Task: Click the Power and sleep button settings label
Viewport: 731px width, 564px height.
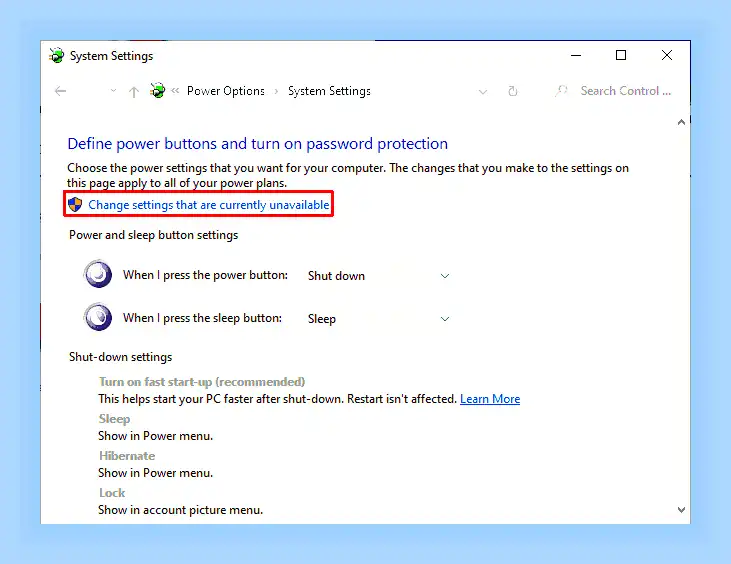Action: click(153, 235)
